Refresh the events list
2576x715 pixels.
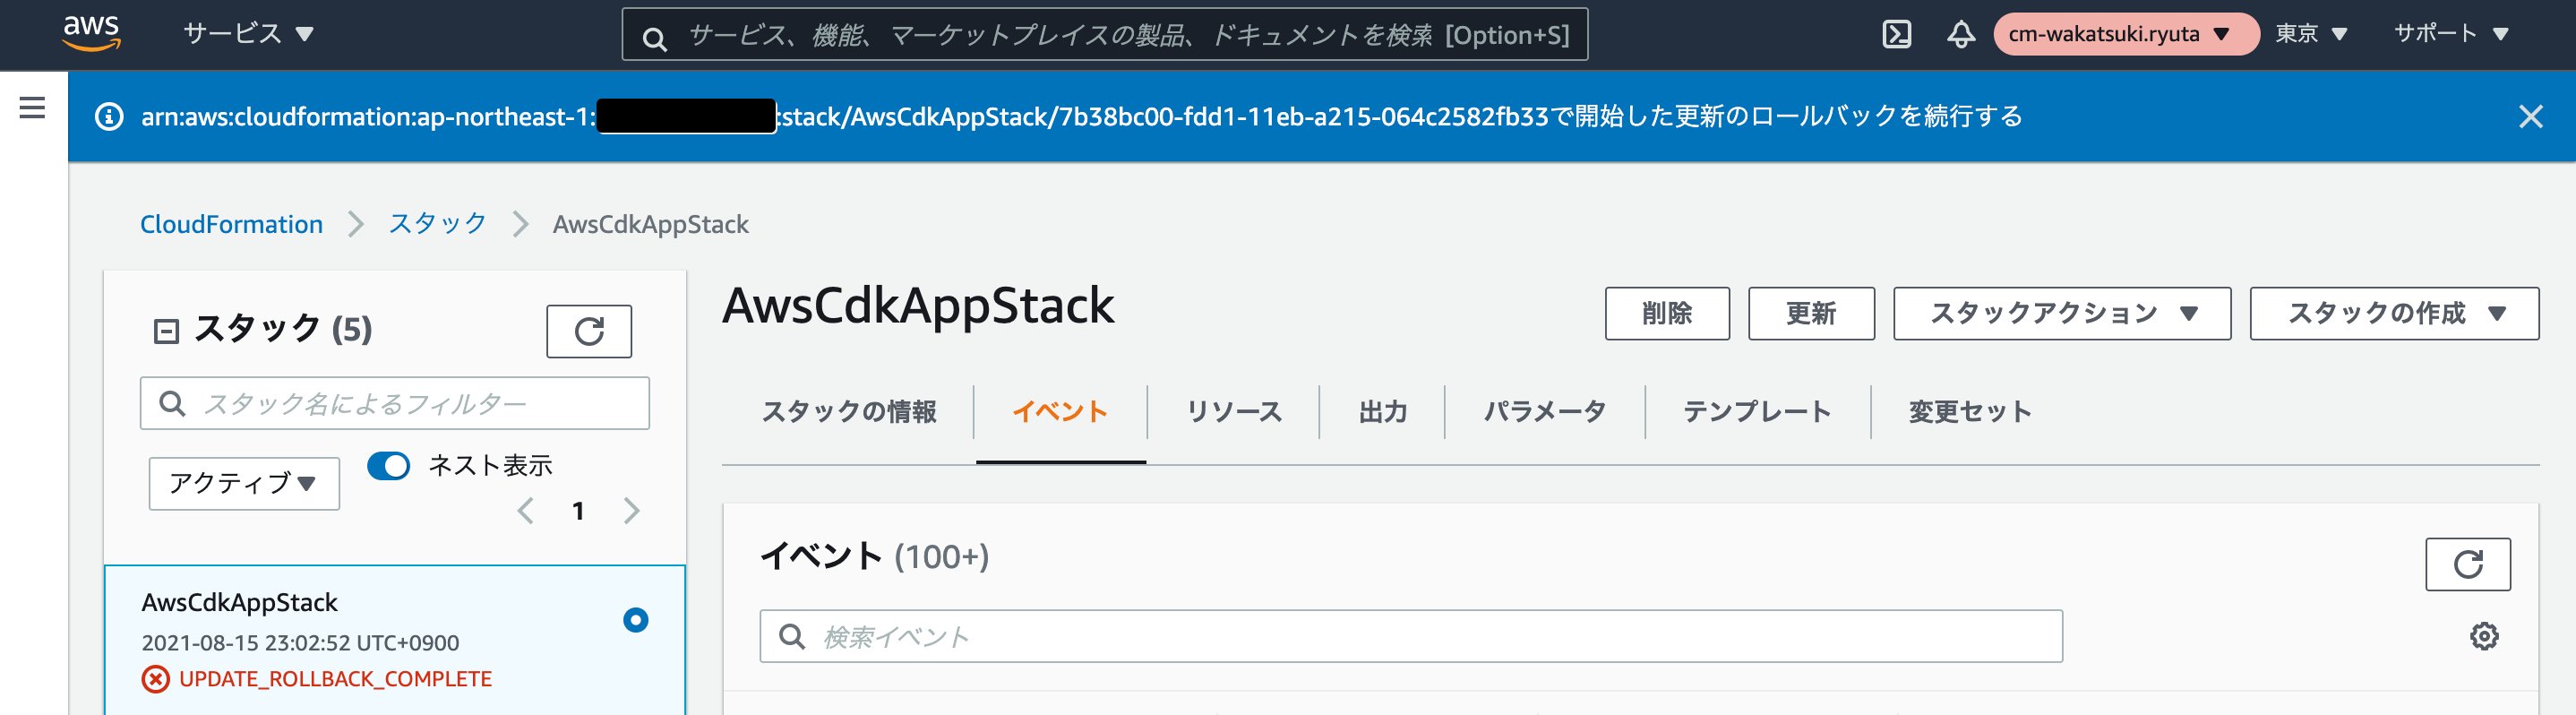click(2467, 564)
